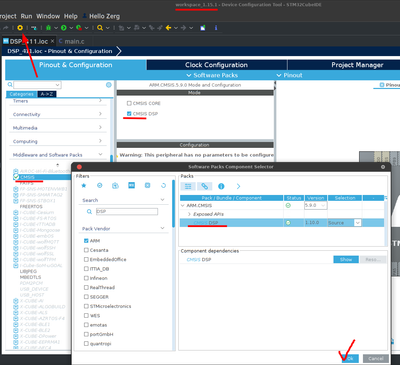Viewport: 400px width, 365px height.
Task: Click the magnifier icon beside DSP search field
Action: click(89, 211)
